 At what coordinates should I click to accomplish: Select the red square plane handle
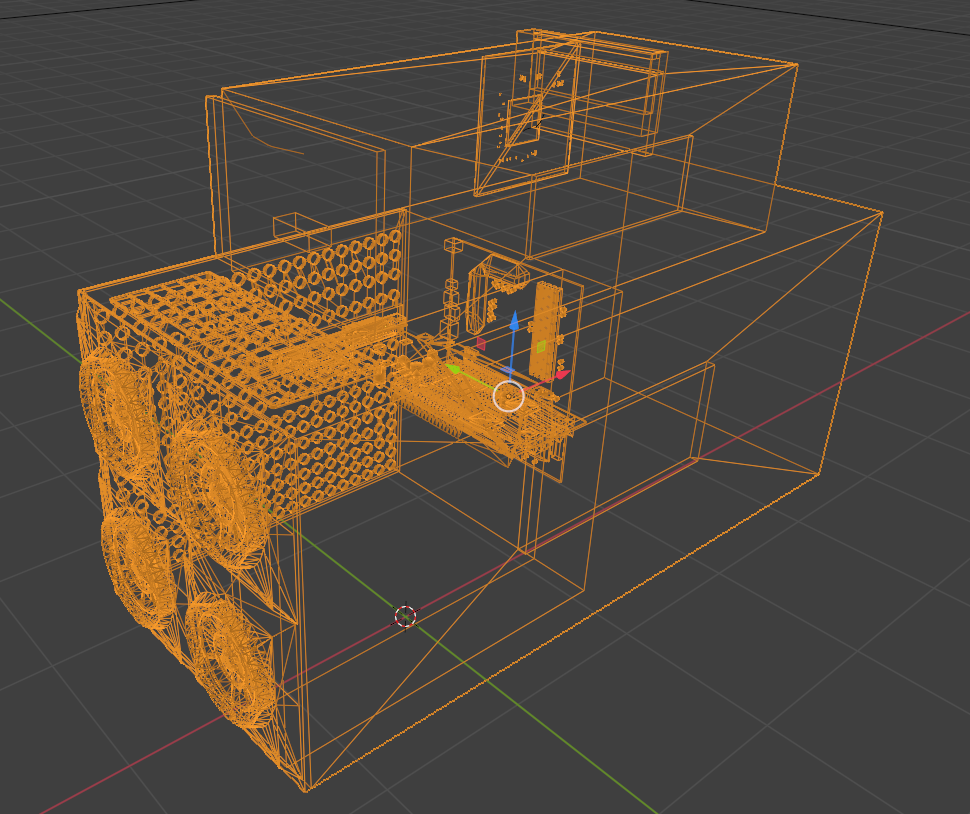tap(481, 343)
